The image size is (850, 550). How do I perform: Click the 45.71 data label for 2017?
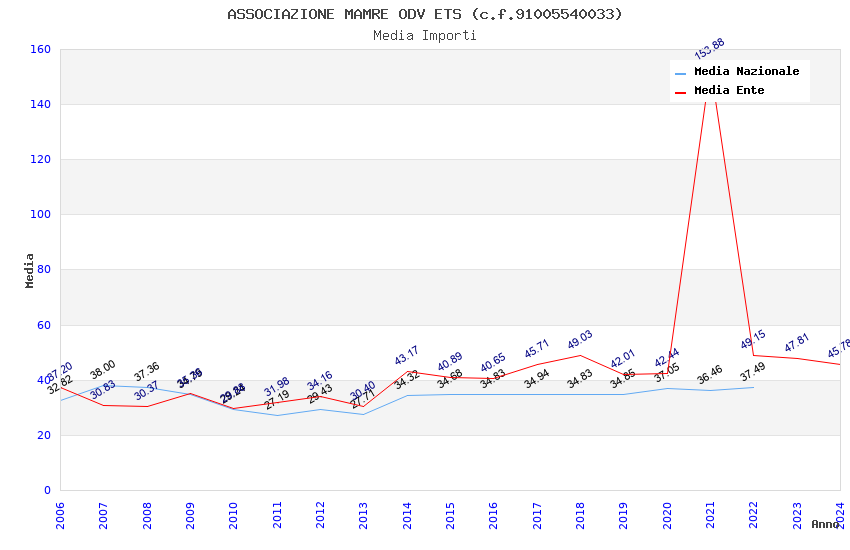[x=537, y=348]
